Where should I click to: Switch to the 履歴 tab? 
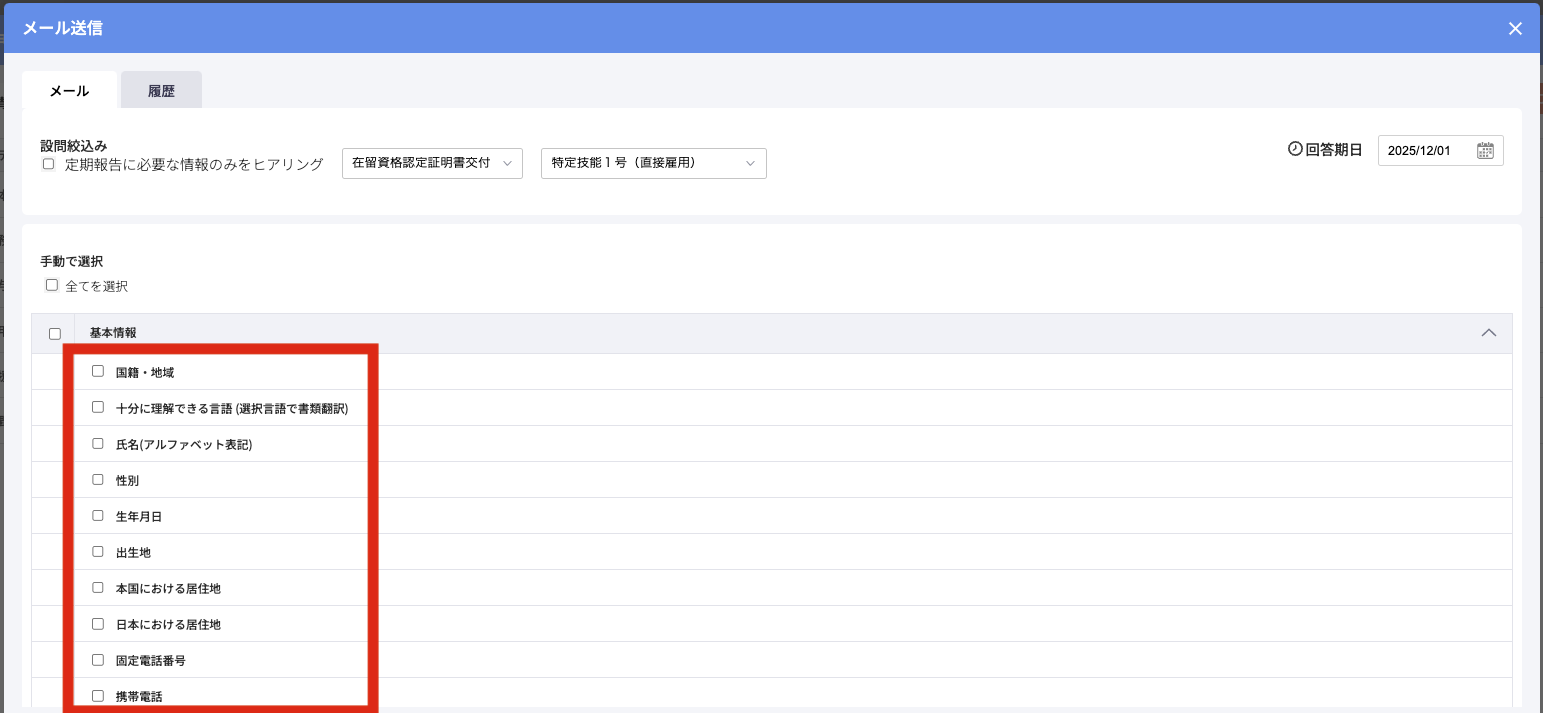tap(161, 91)
